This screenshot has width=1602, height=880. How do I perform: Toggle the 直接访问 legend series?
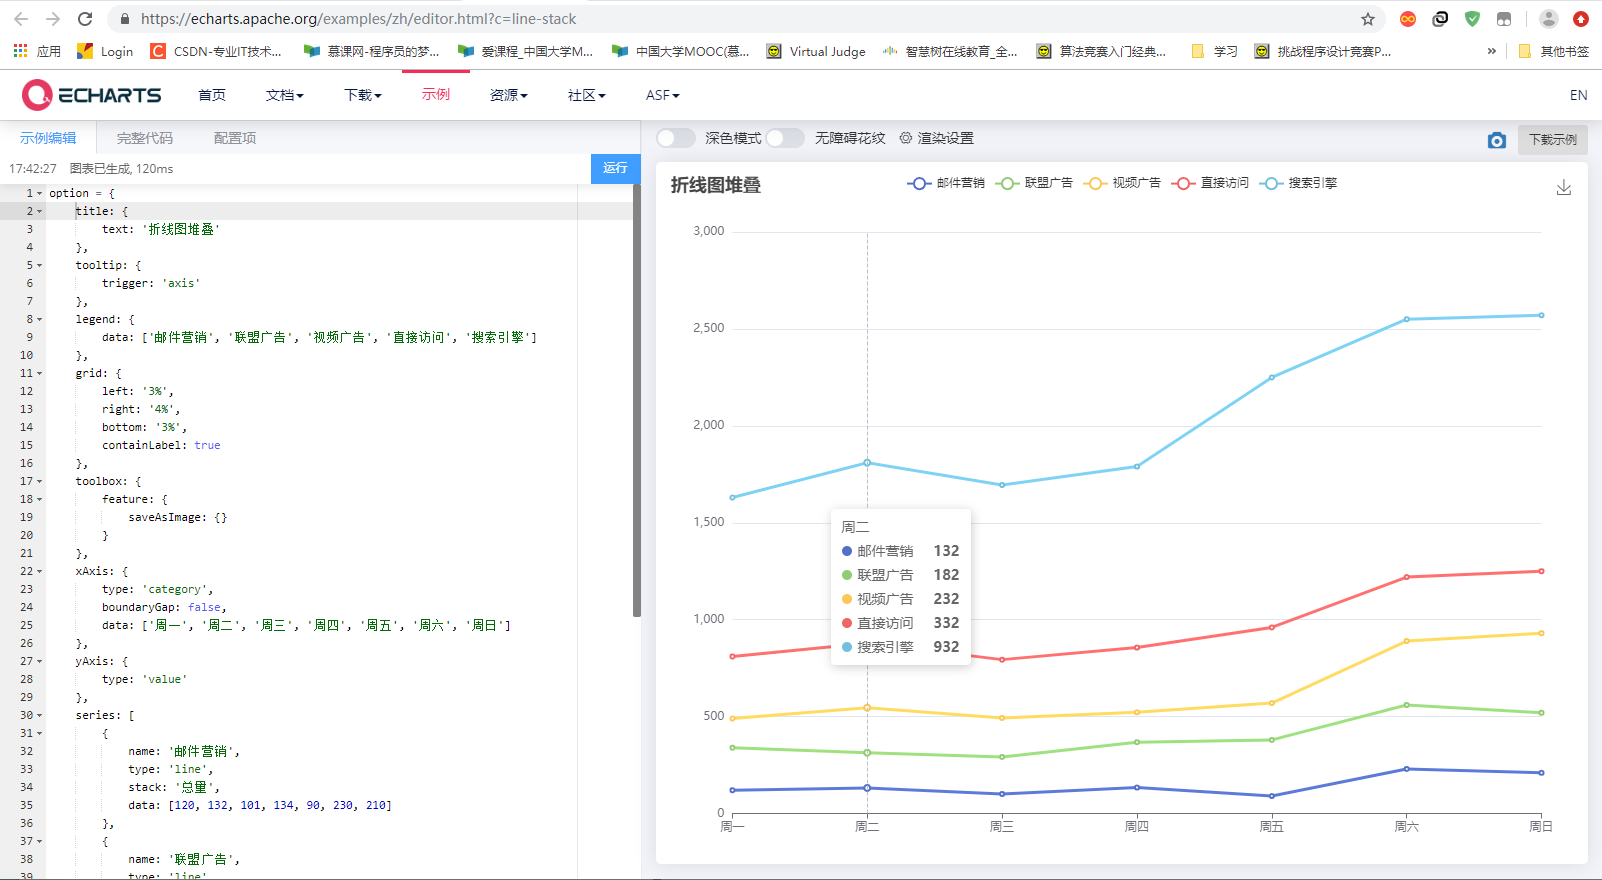coord(1210,183)
